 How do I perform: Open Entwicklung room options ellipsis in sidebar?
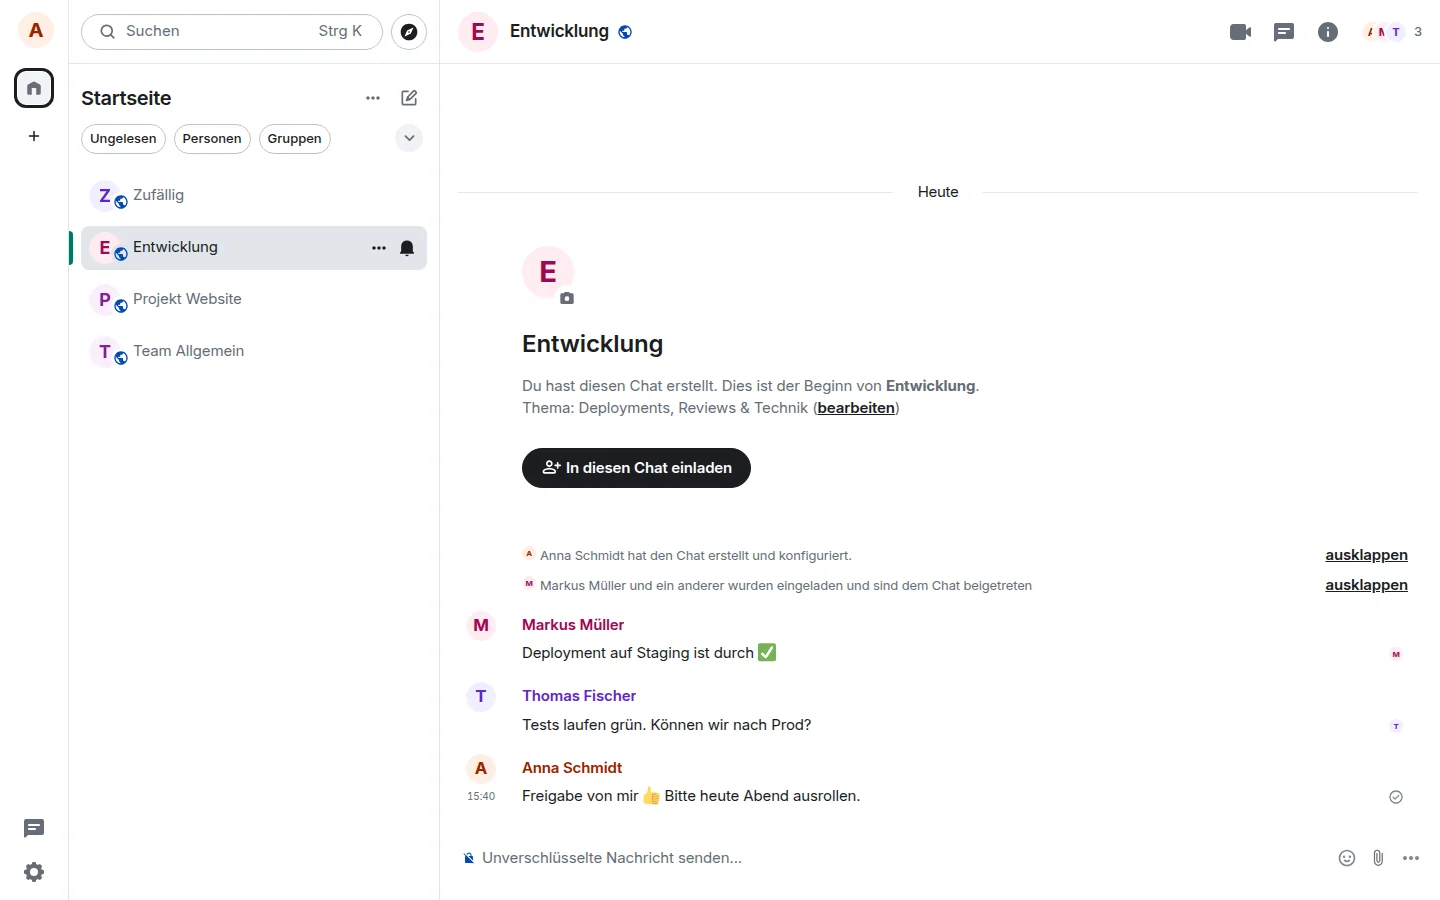(379, 248)
